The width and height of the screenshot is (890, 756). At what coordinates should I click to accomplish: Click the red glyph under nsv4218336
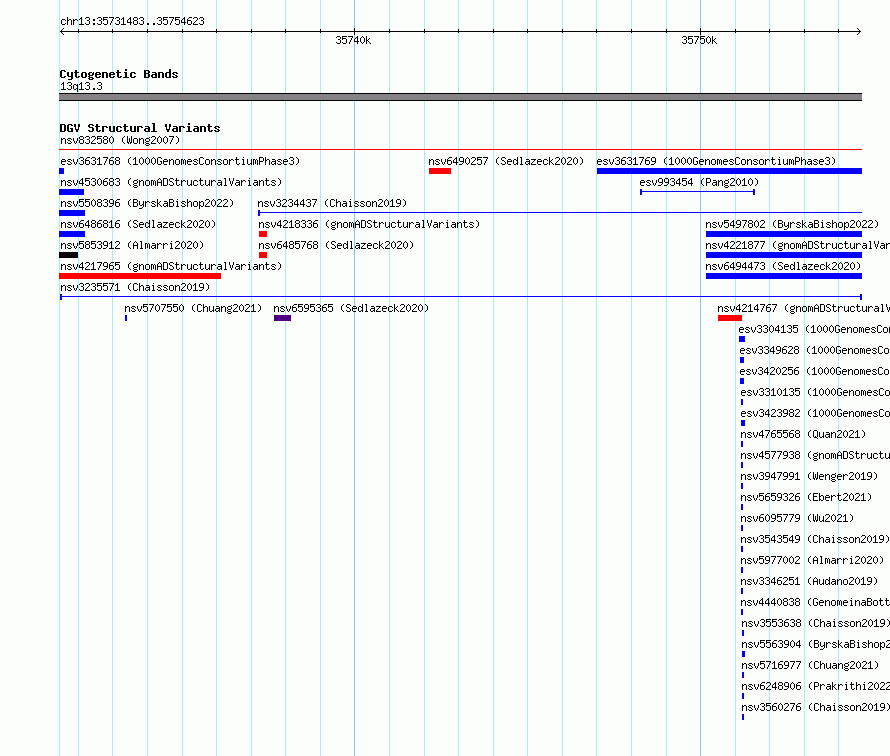(x=263, y=234)
